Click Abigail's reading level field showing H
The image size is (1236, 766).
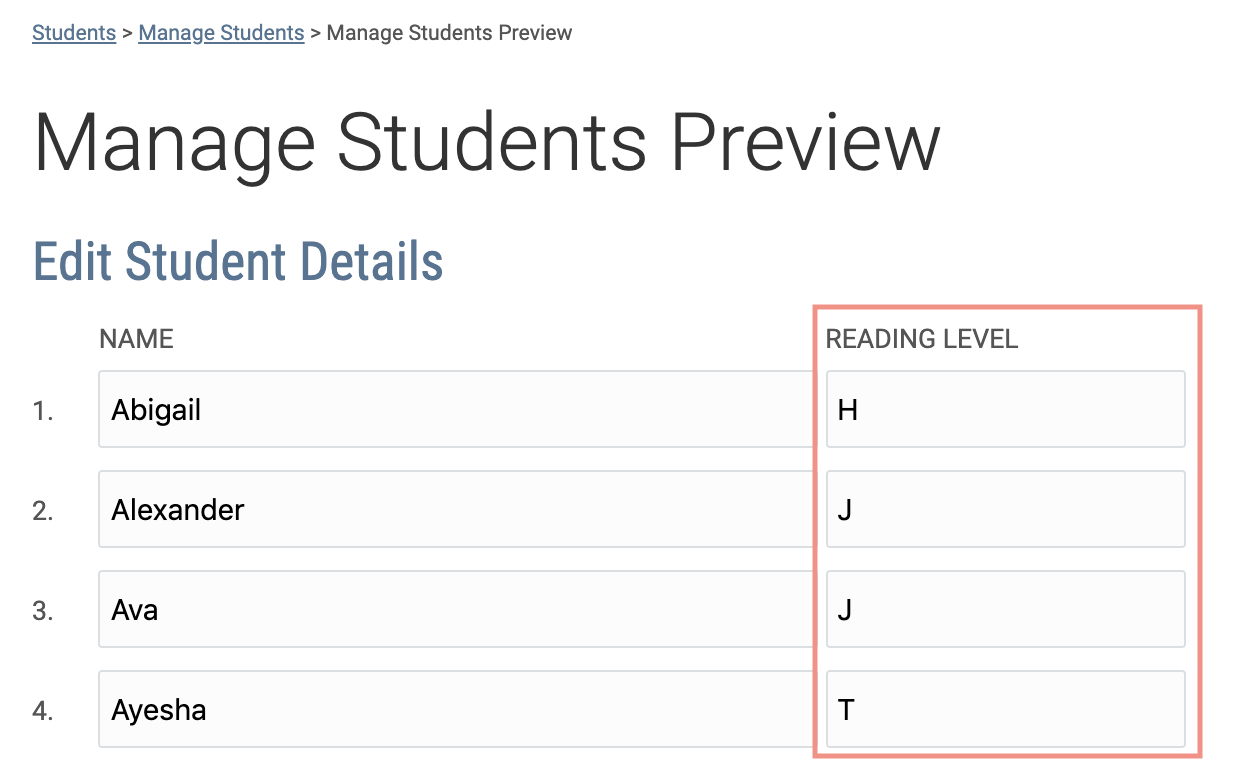tap(1005, 409)
